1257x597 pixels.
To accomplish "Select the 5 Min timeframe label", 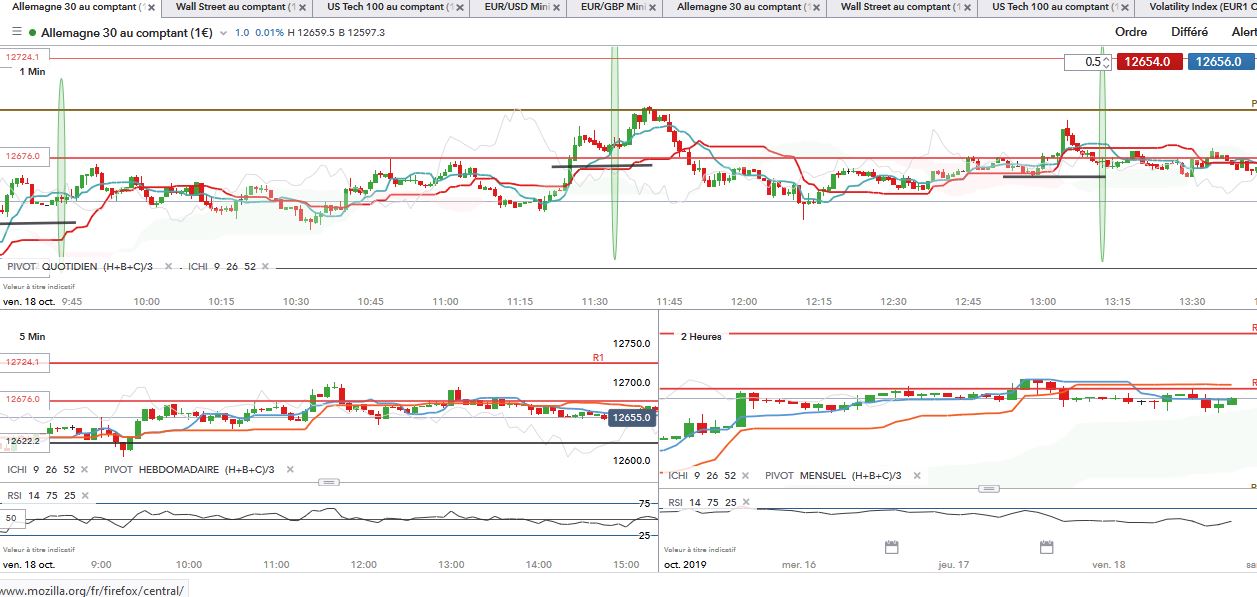I will [x=32, y=337].
